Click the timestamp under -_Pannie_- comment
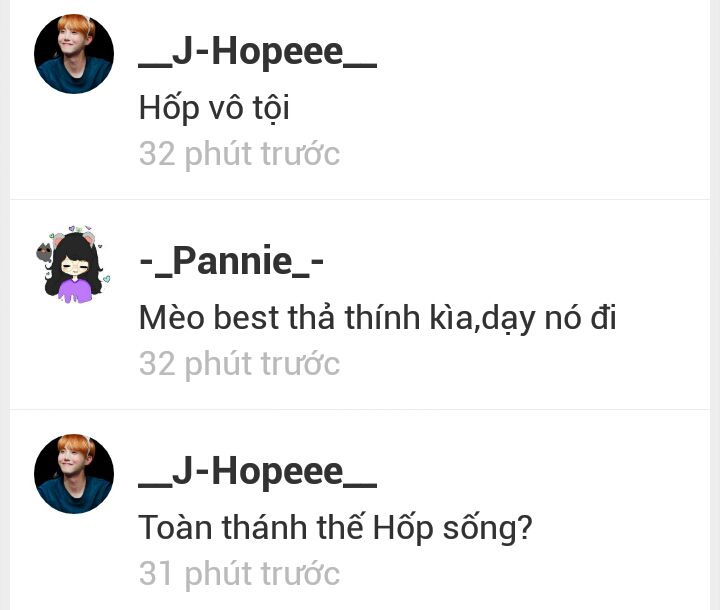 pyautogui.click(x=239, y=364)
